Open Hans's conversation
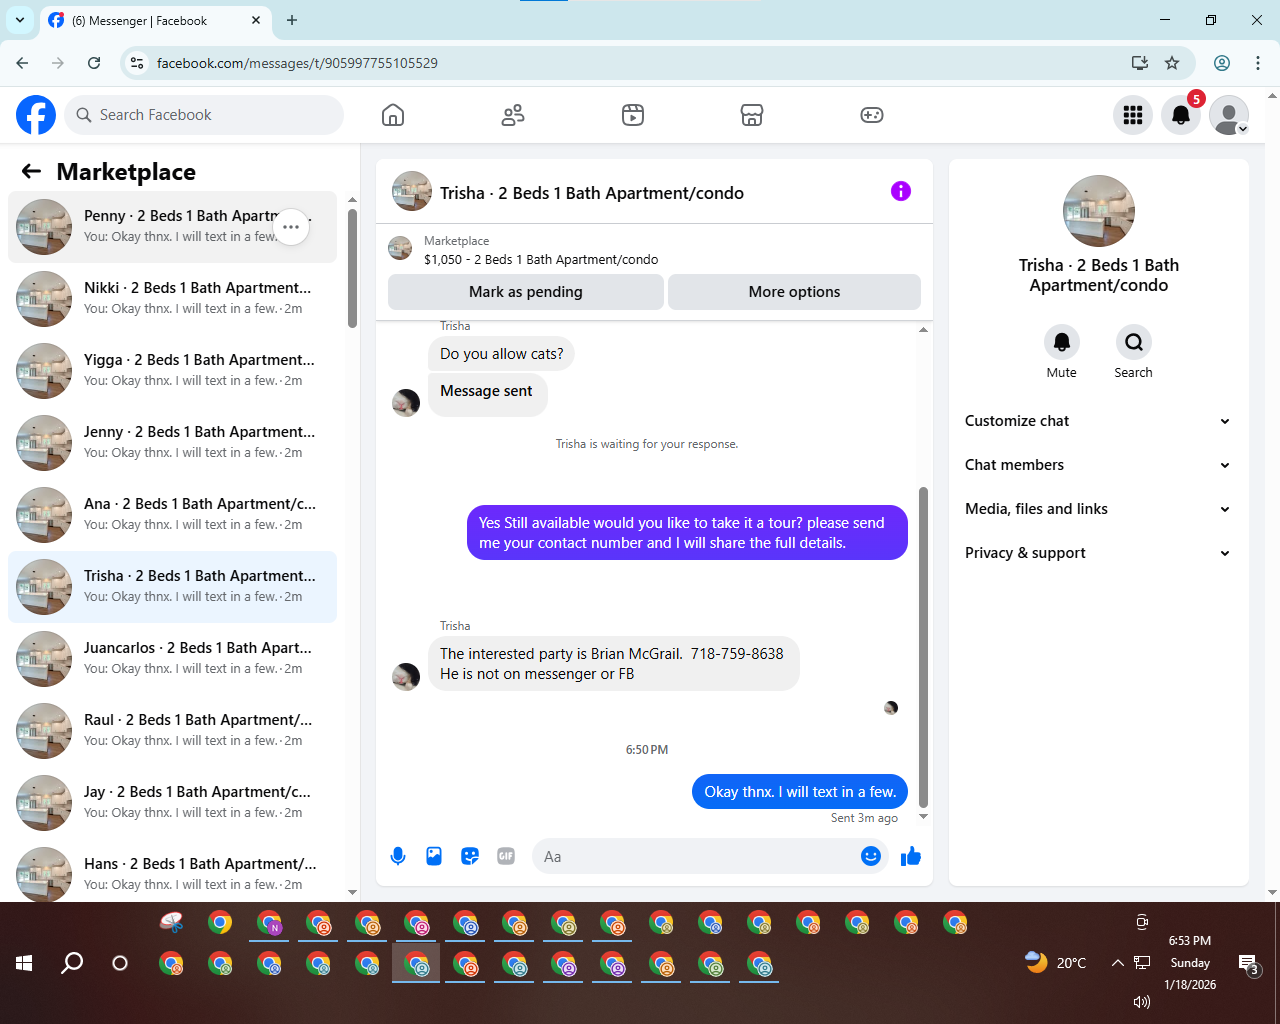 pyautogui.click(x=172, y=875)
